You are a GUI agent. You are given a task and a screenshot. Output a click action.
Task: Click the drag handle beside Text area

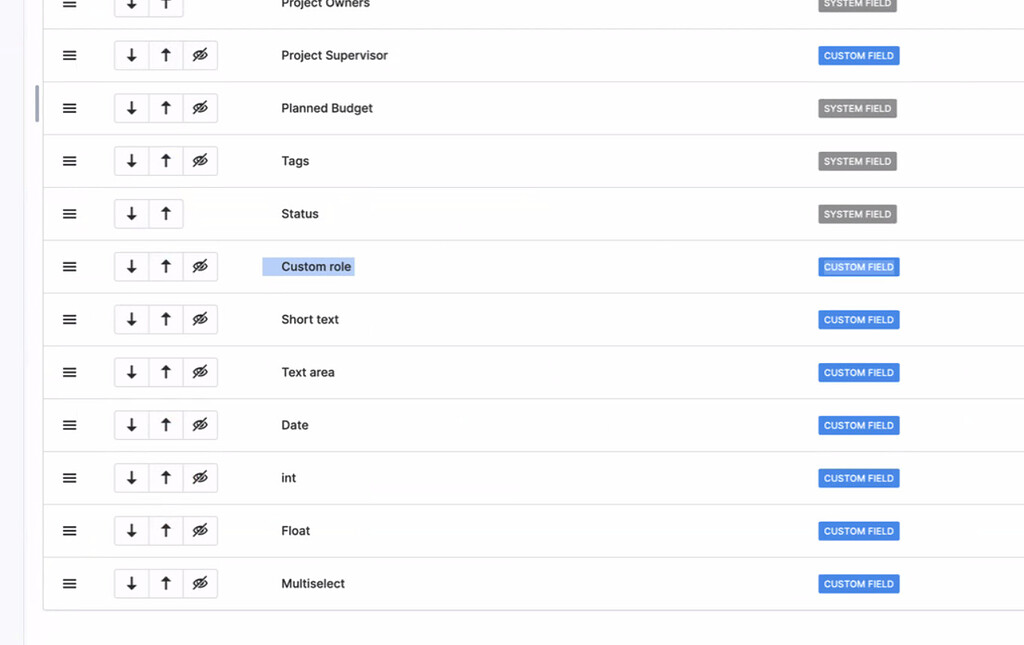pos(69,371)
